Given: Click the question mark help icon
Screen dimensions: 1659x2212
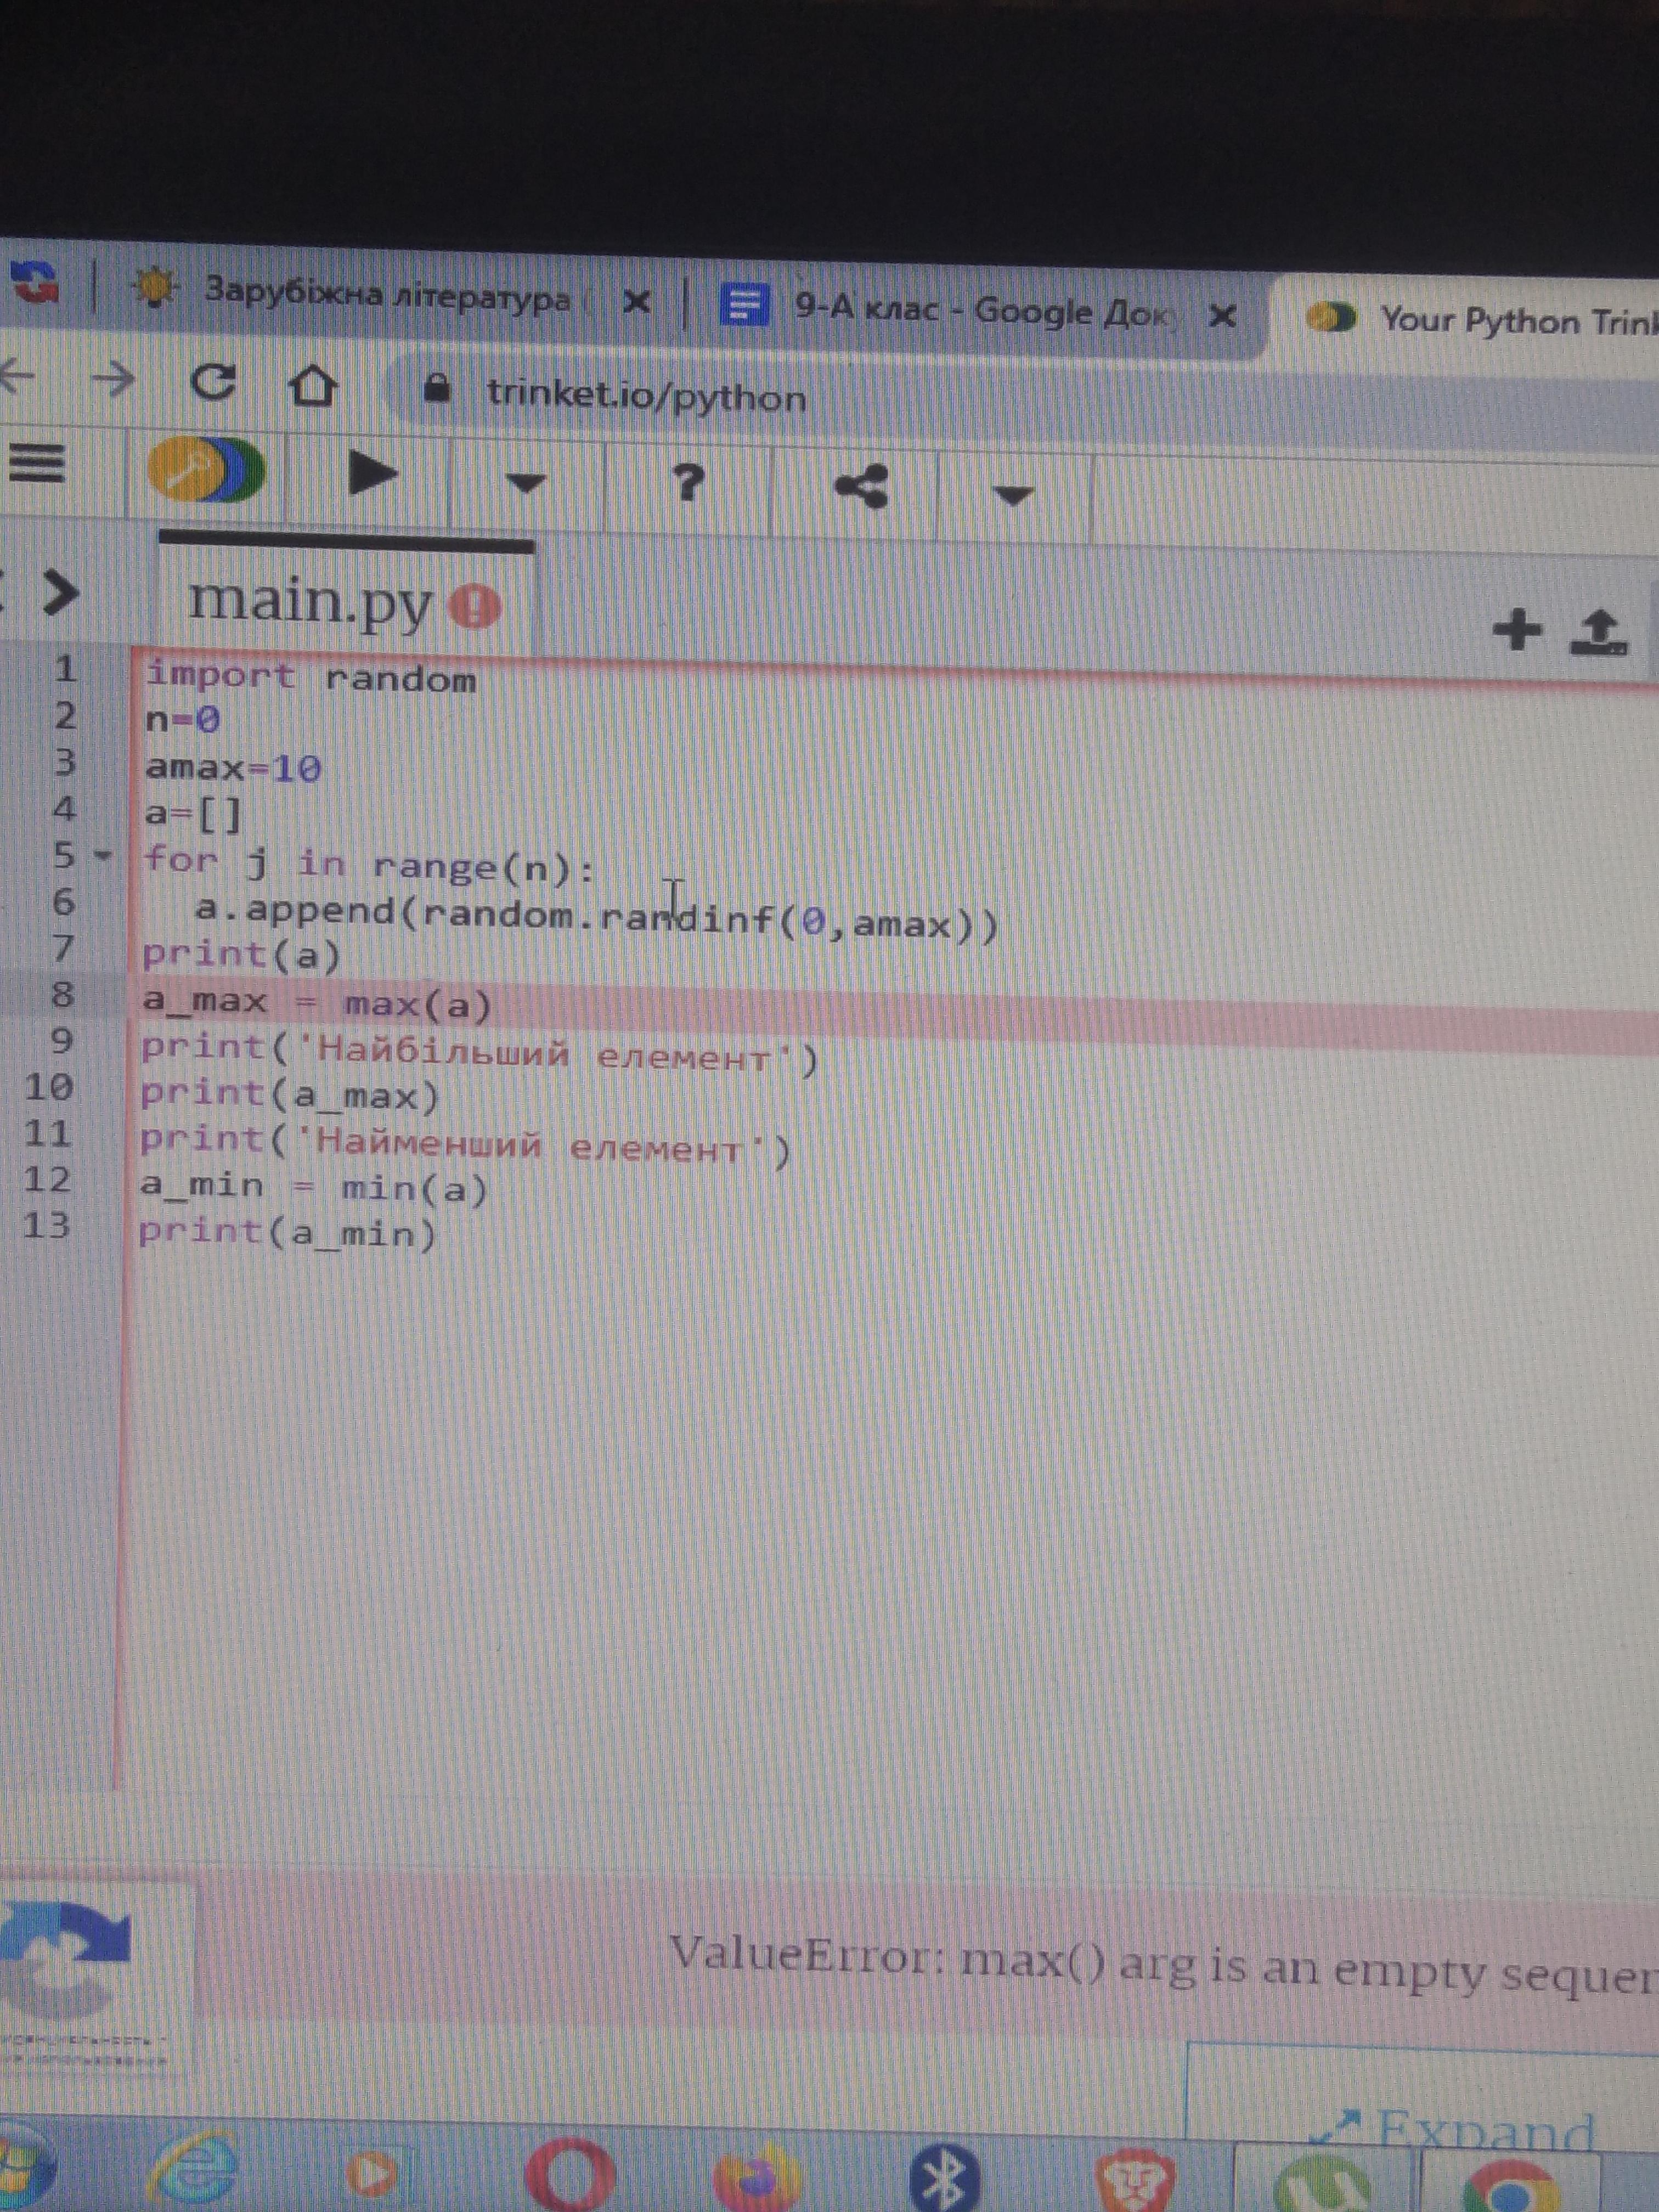Looking at the screenshot, I should coord(687,483).
